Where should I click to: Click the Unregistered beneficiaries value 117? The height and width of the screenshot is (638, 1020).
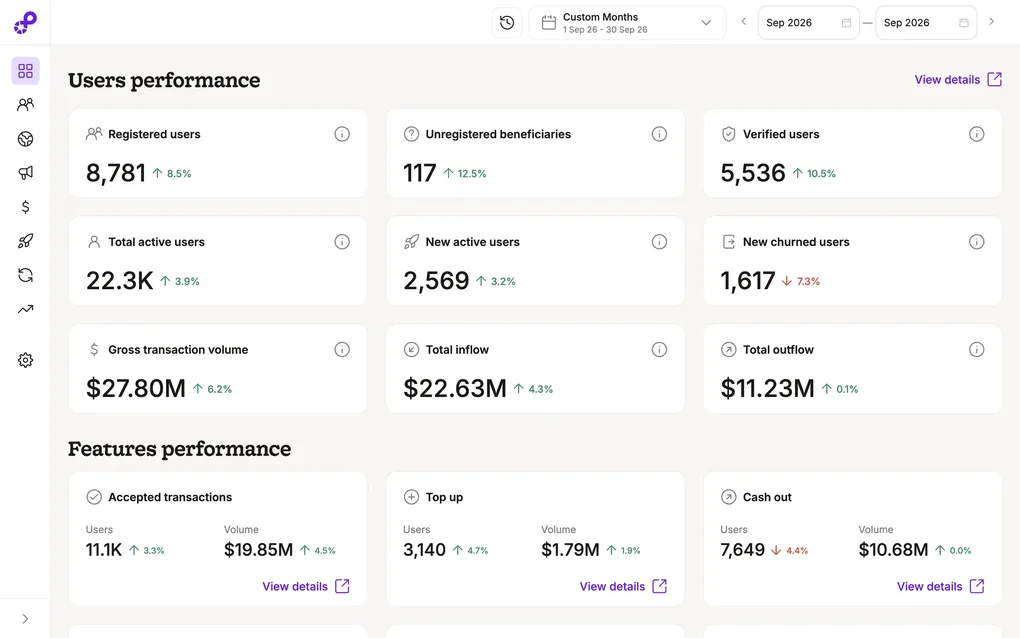420,173
